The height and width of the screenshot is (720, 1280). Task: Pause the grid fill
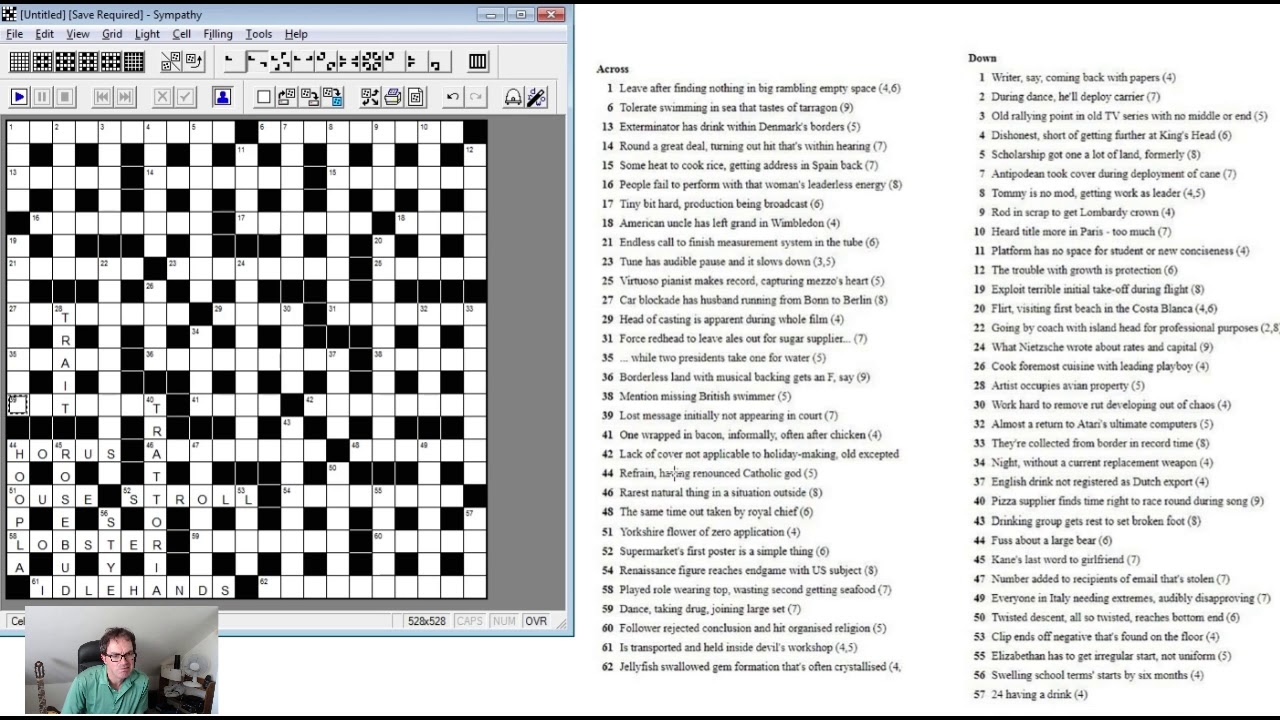pos(44,96)
